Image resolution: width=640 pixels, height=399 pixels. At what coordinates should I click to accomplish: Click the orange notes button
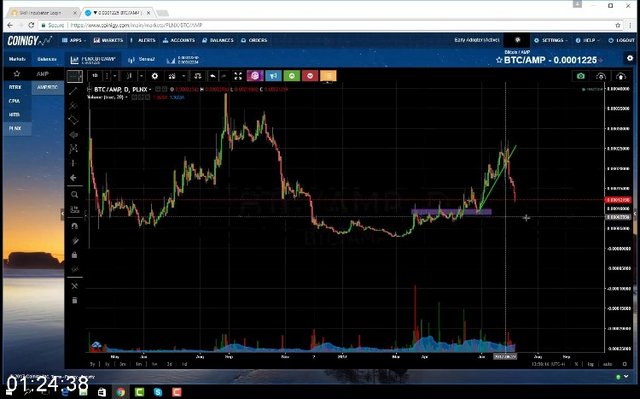(x=328, y=76)
